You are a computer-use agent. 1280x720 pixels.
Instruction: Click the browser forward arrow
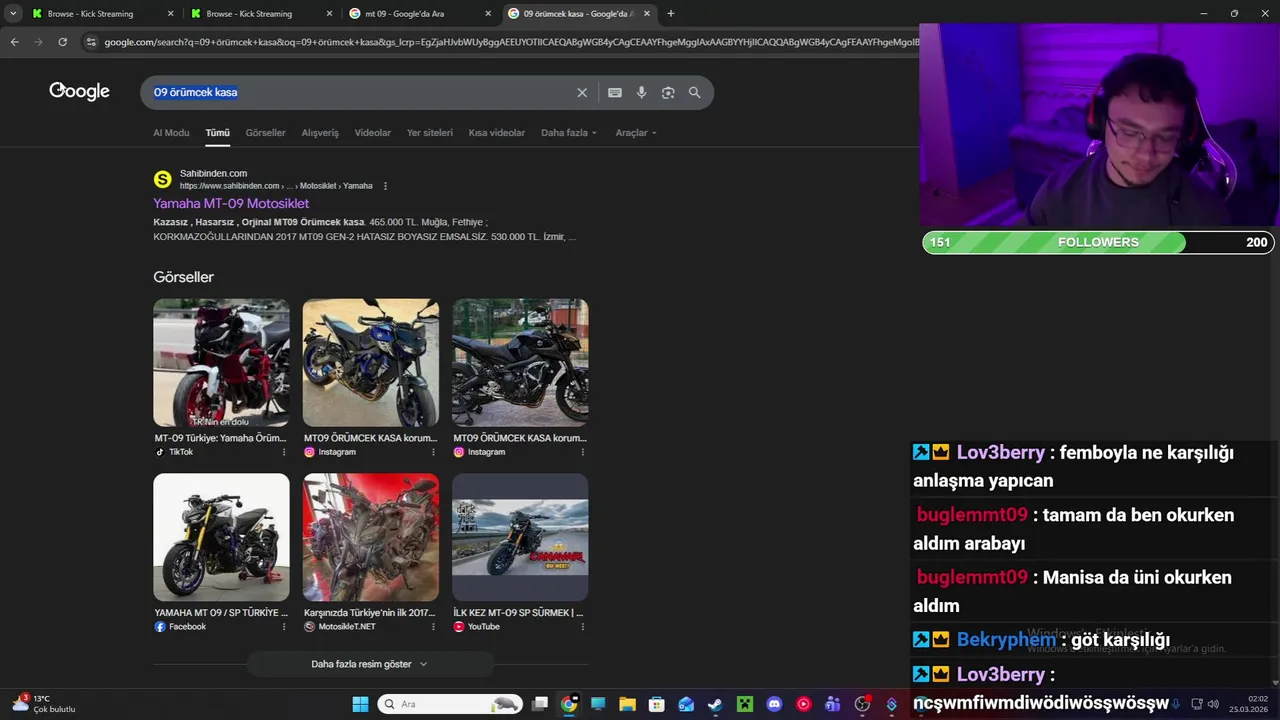(x=38, y=42)
